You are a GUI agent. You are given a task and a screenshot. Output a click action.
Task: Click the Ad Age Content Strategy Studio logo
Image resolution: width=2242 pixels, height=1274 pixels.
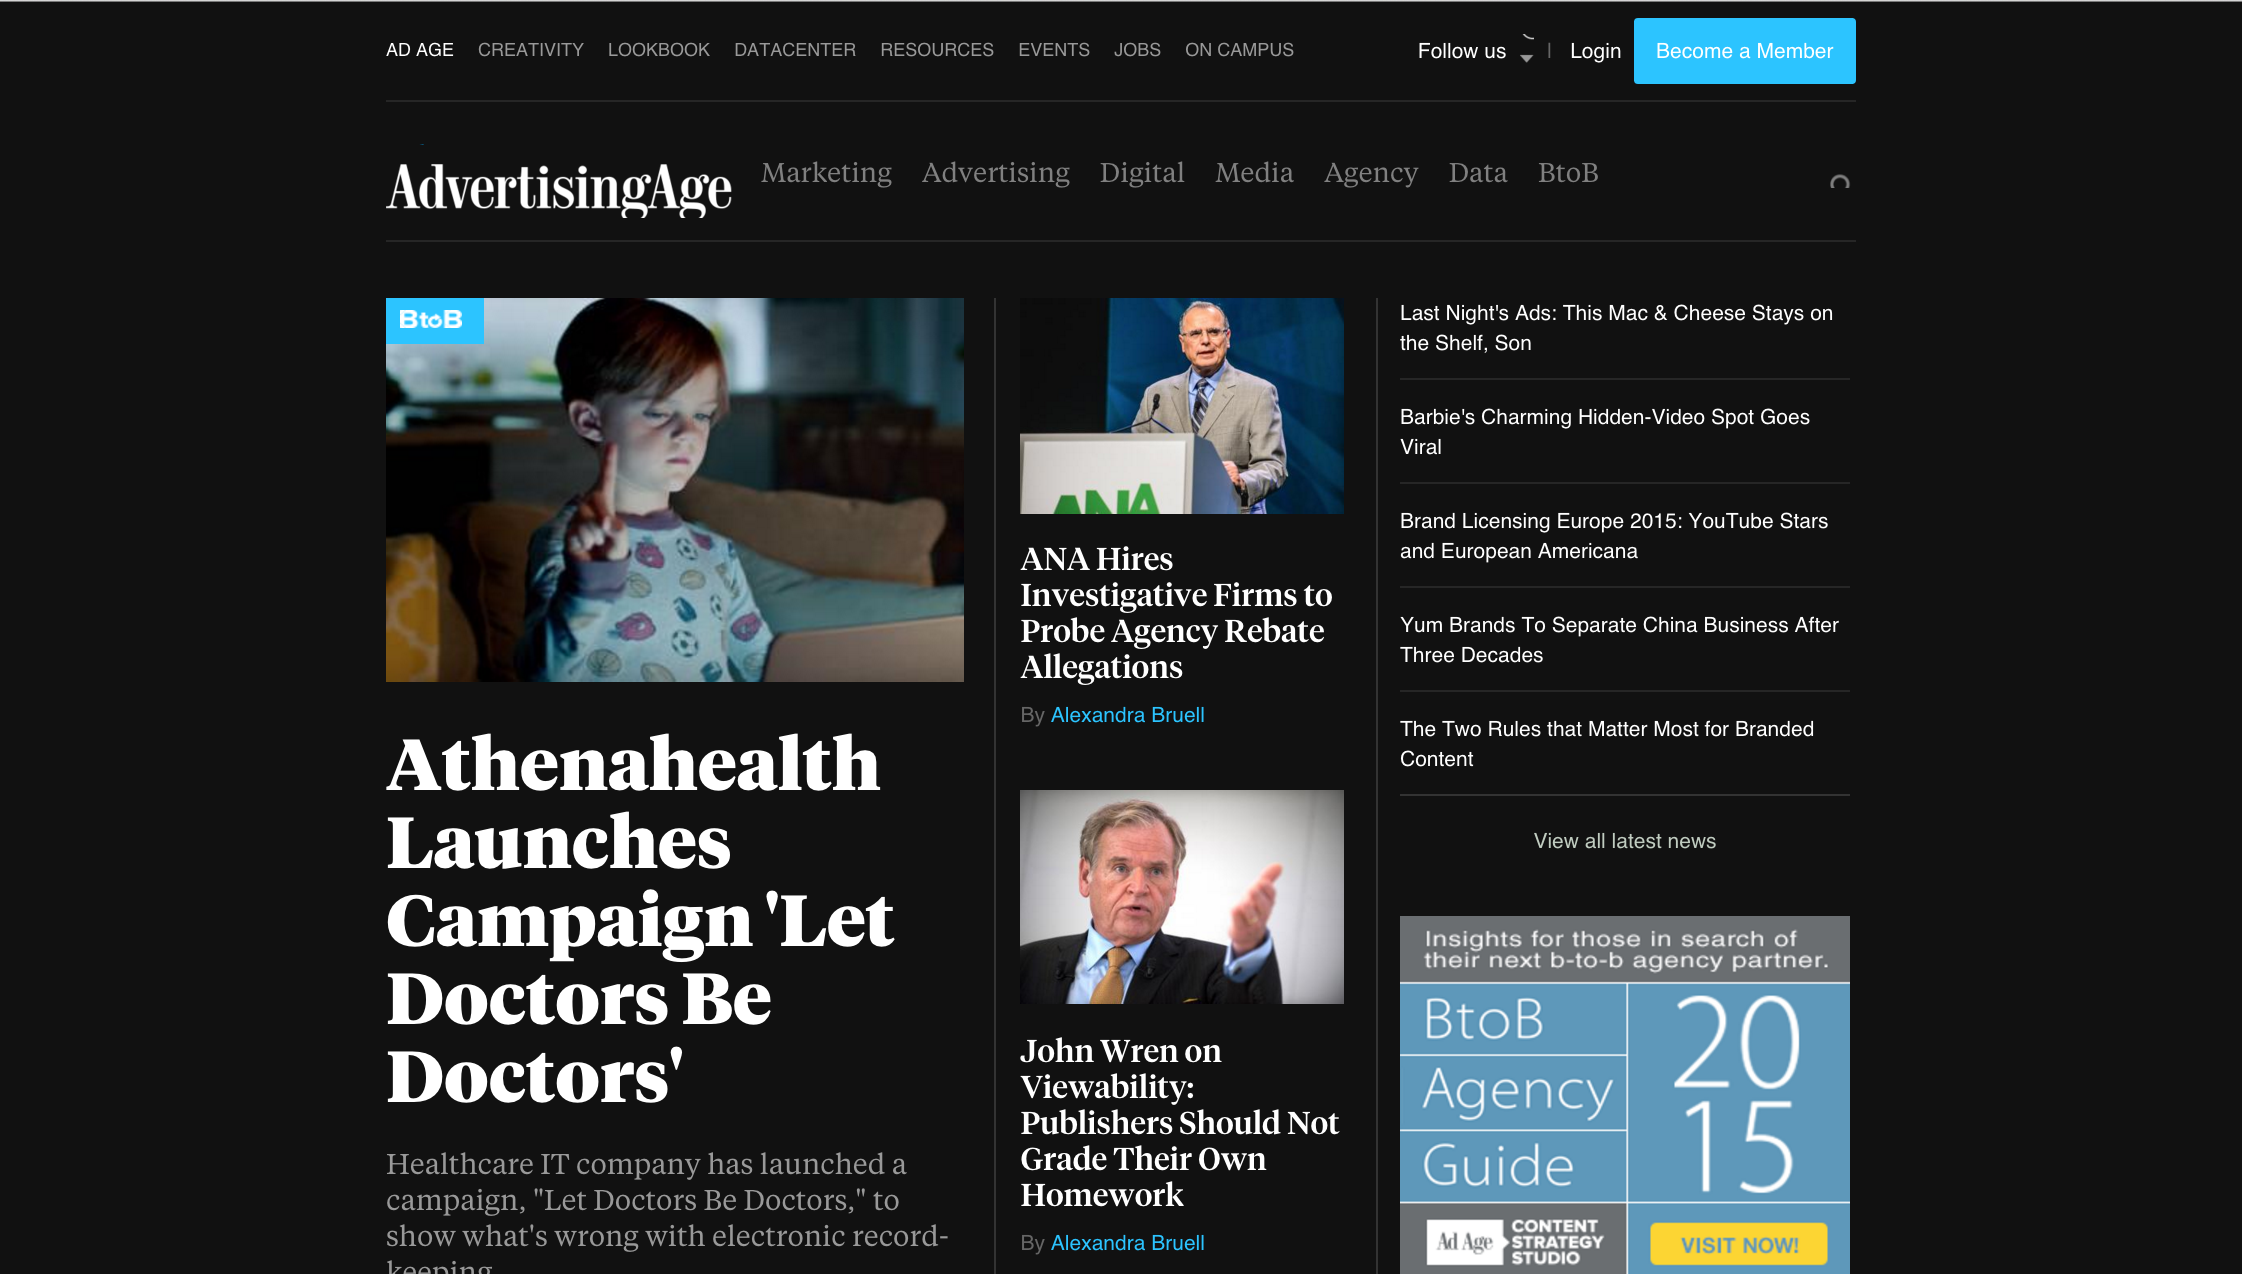(1514, 1241)
